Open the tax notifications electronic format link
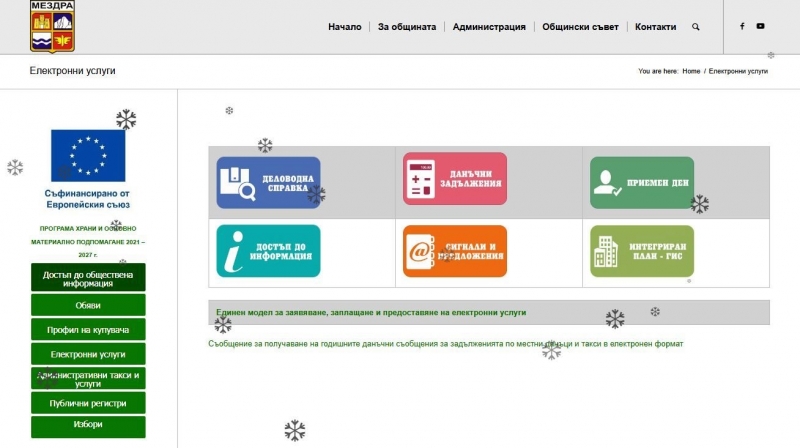The width and height of the screenshot is (800, 448). [445, 344]
